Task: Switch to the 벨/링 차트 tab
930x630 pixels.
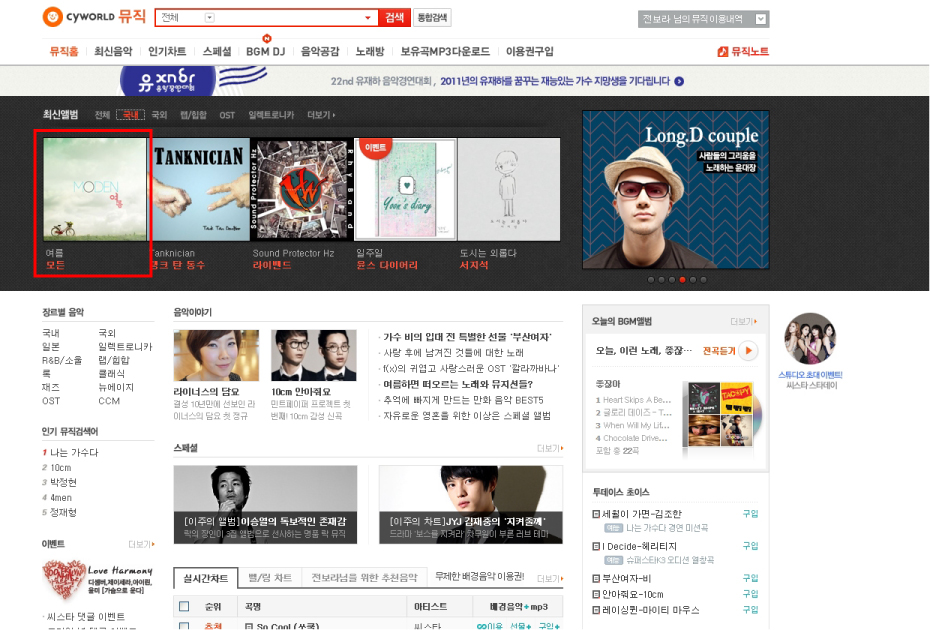Action: 270,578
